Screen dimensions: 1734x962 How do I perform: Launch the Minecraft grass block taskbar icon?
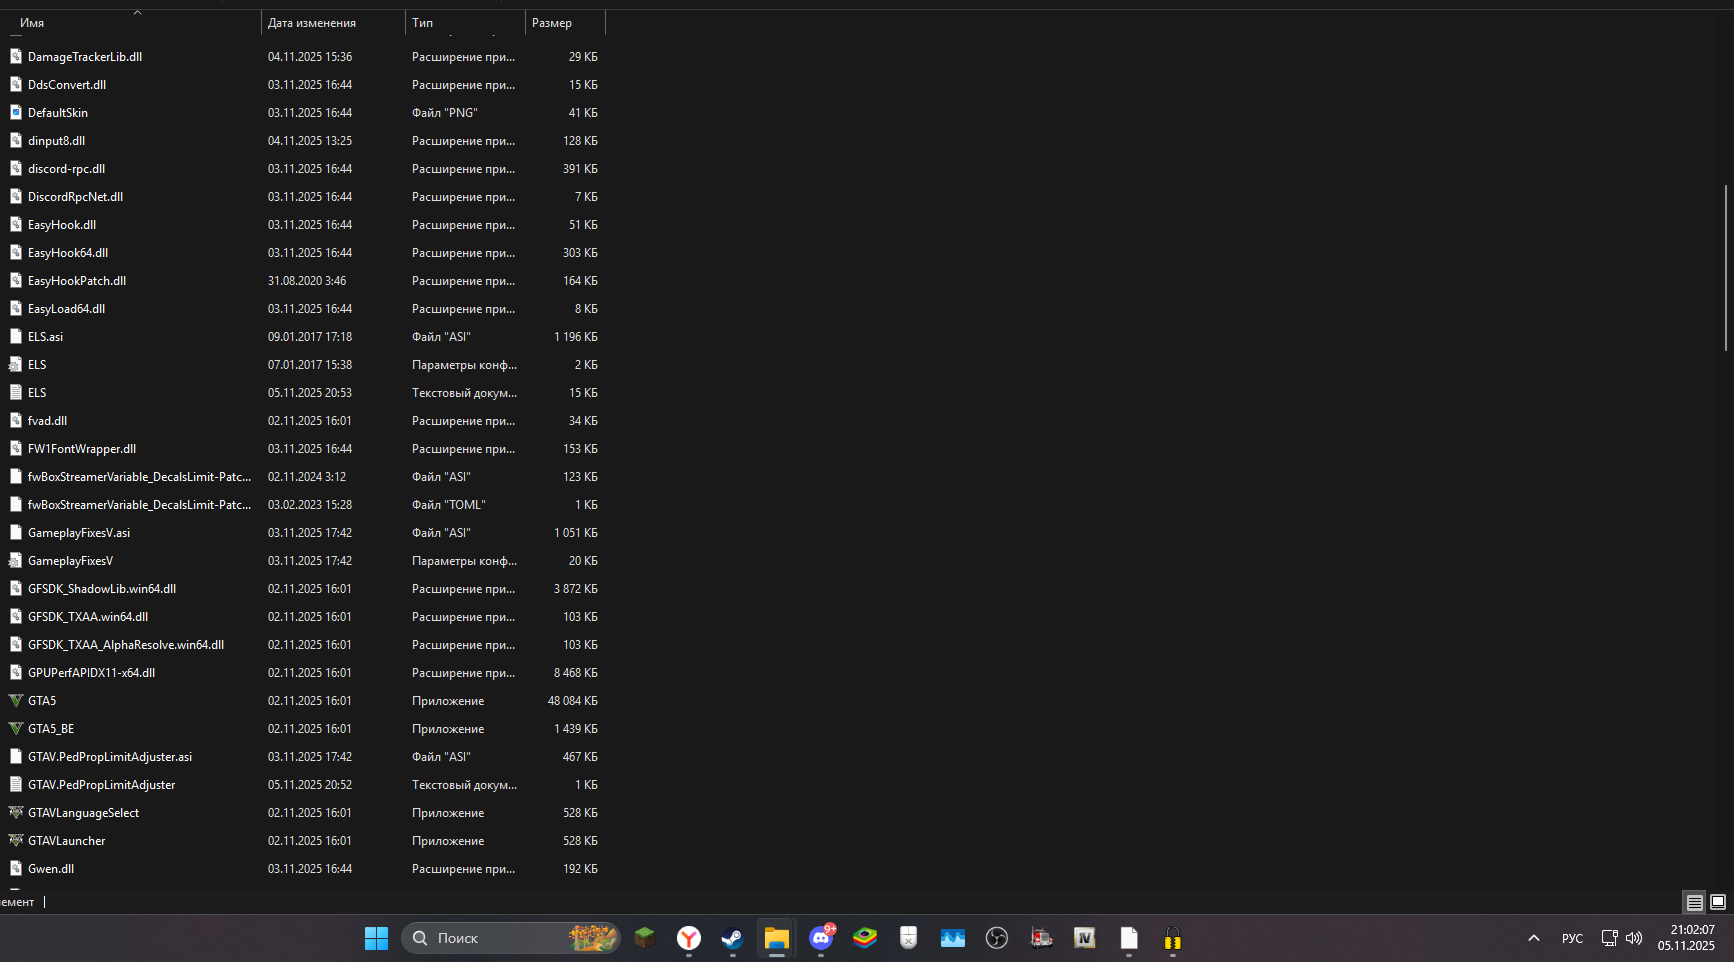click(x=645, y=938)
